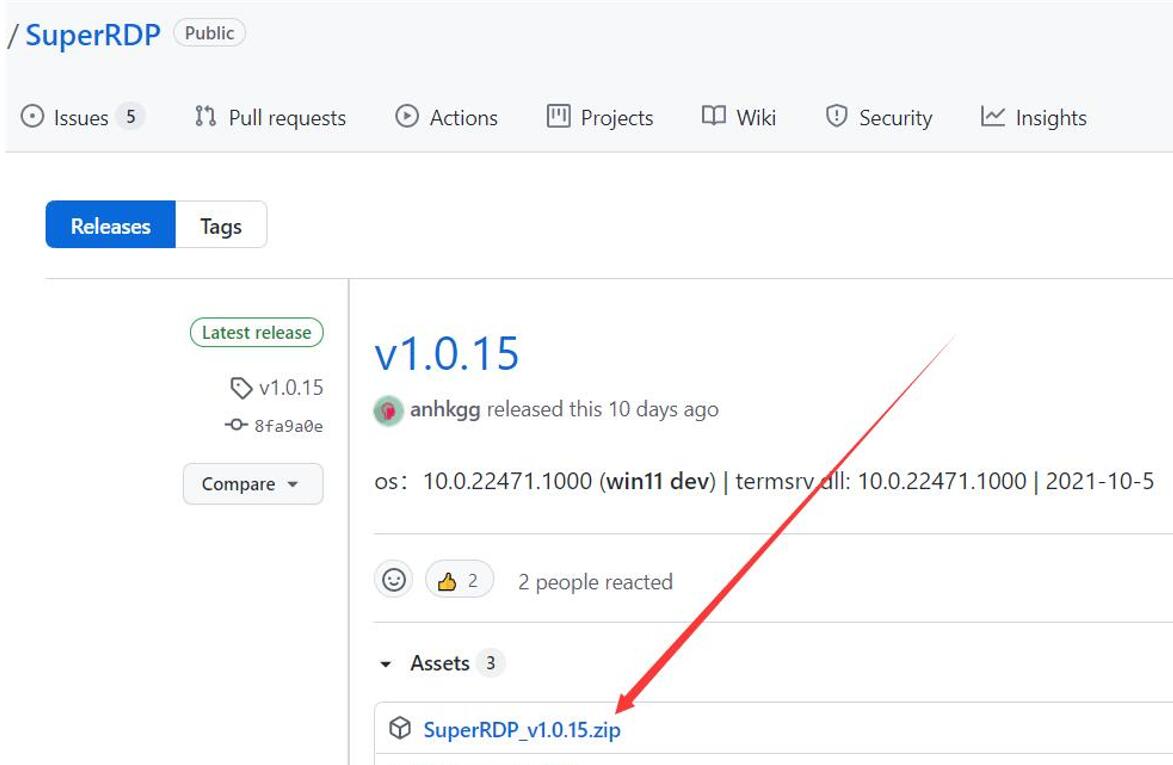Go to Pull requests tab
The height and width of the screenshot is (765, 1173).
[270, 117]
